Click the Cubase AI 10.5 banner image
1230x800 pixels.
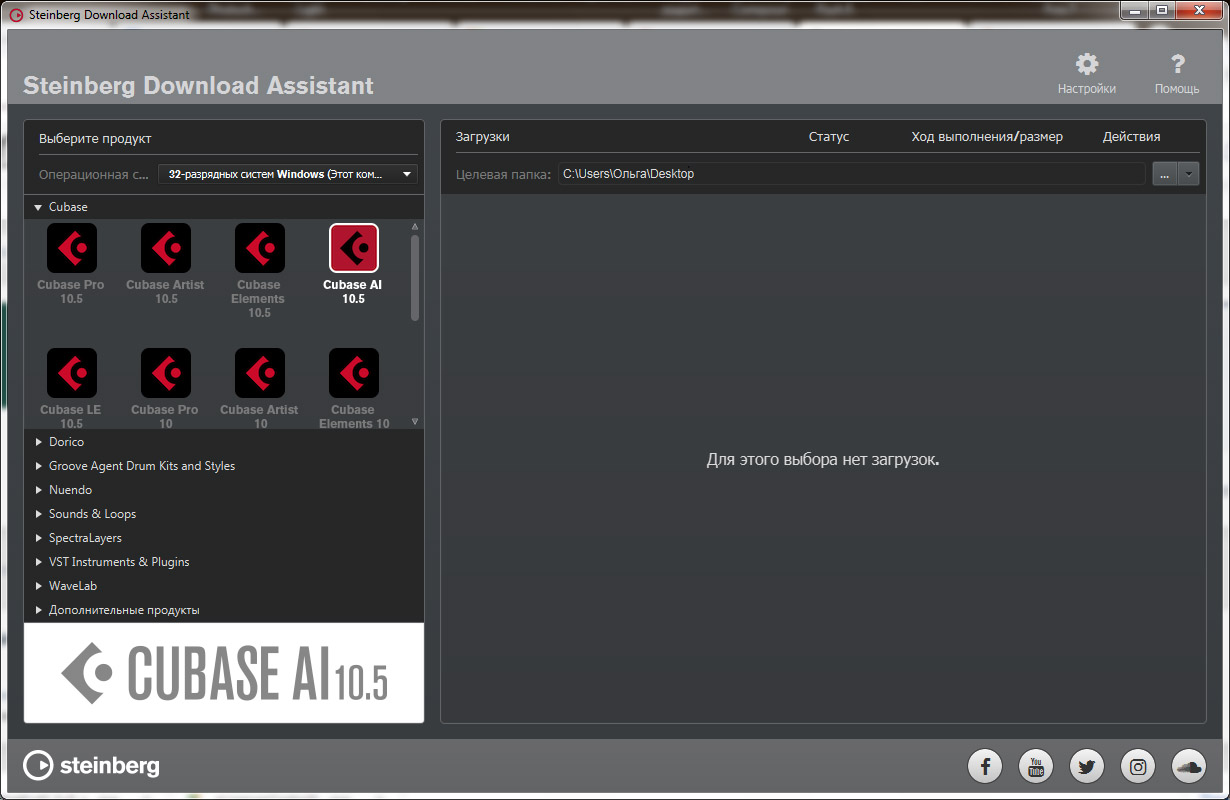click(x=224, y=673)
